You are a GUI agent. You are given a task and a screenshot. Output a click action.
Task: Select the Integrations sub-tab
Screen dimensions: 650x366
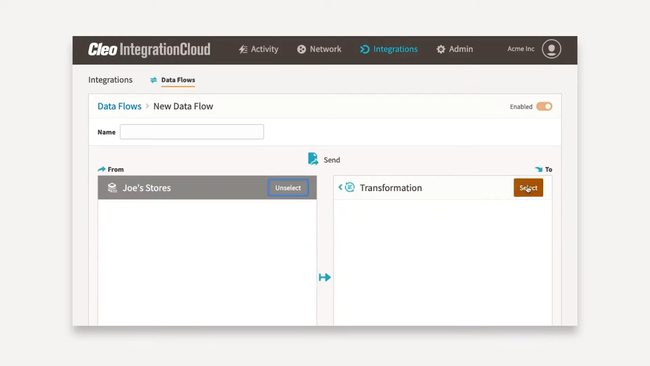110,80
